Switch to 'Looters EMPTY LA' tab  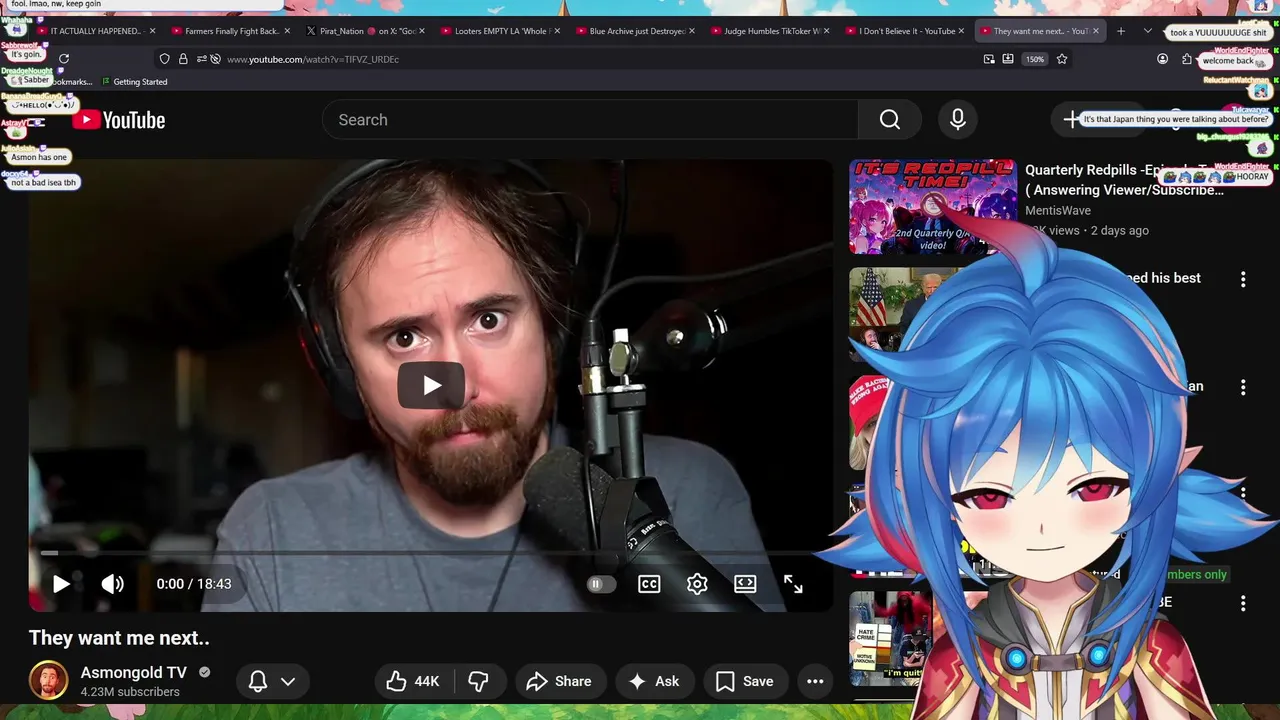[x=501, y=31]
